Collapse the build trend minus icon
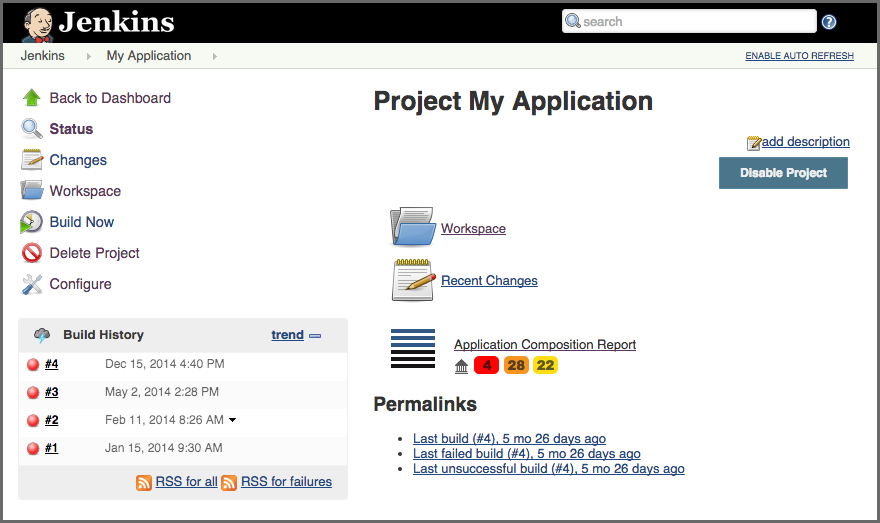Screen dimensions: 880x523 315,336
